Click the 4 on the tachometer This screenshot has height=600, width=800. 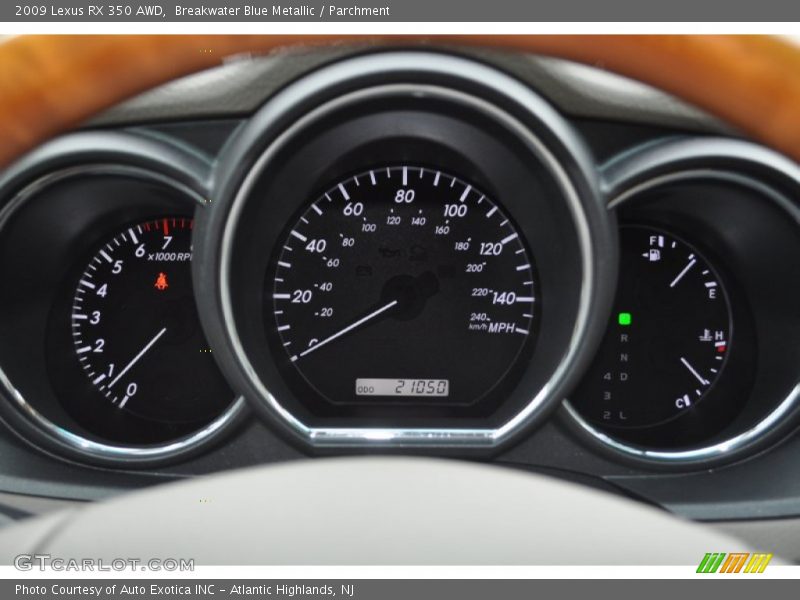102,290
